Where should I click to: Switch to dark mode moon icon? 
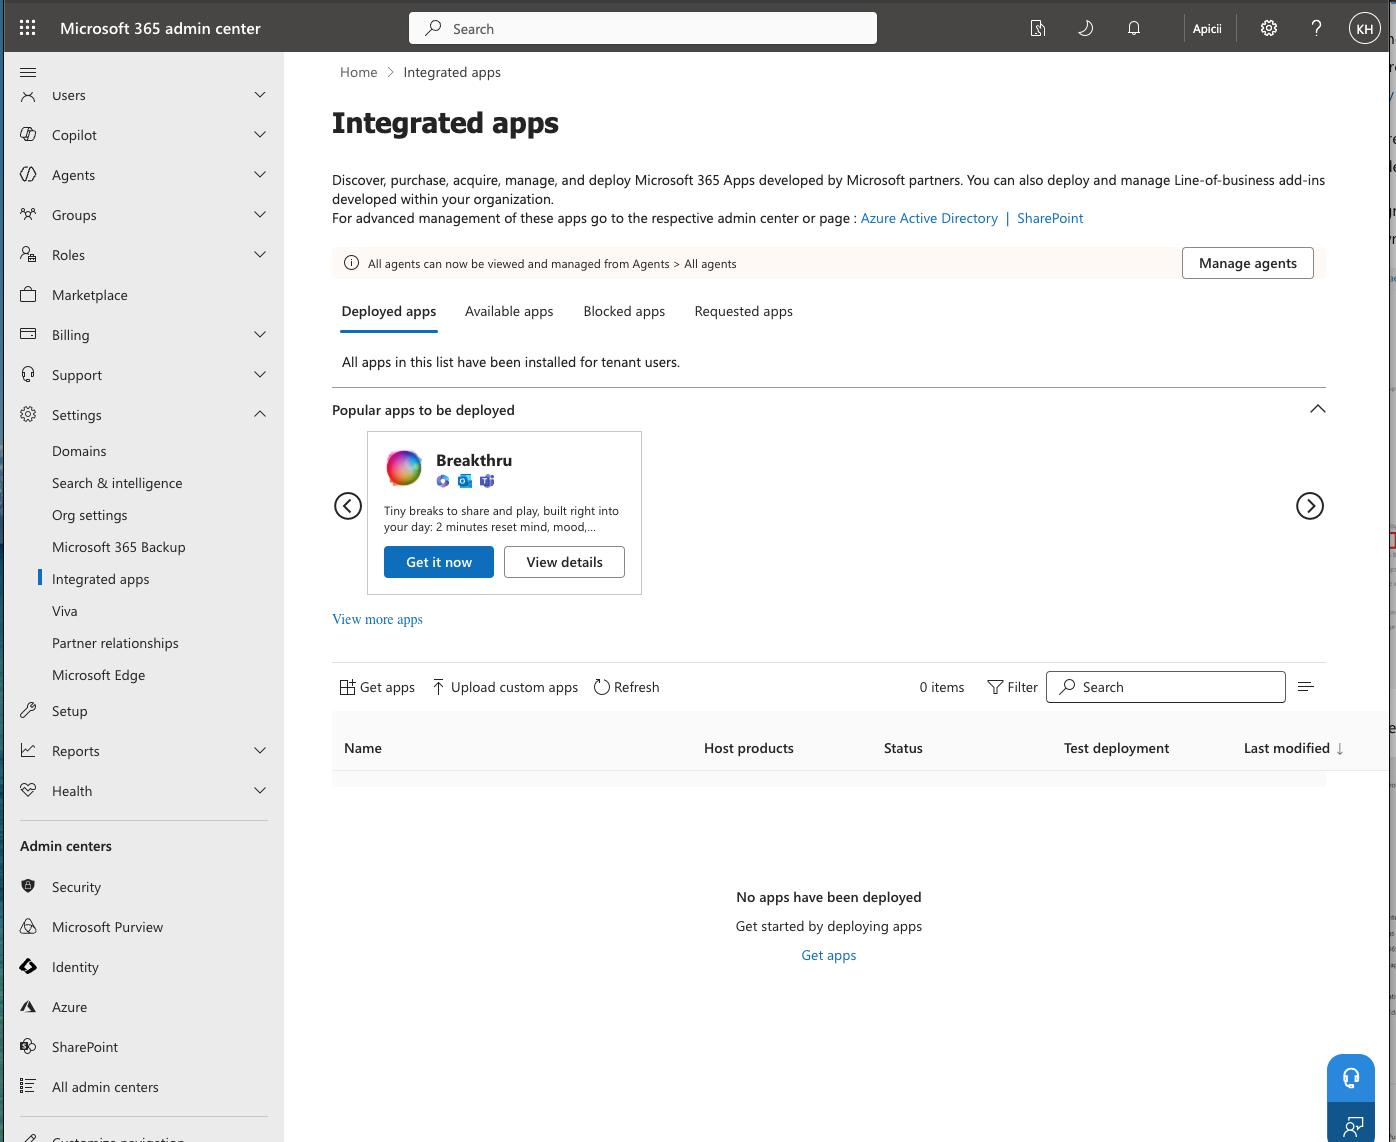1086,28
